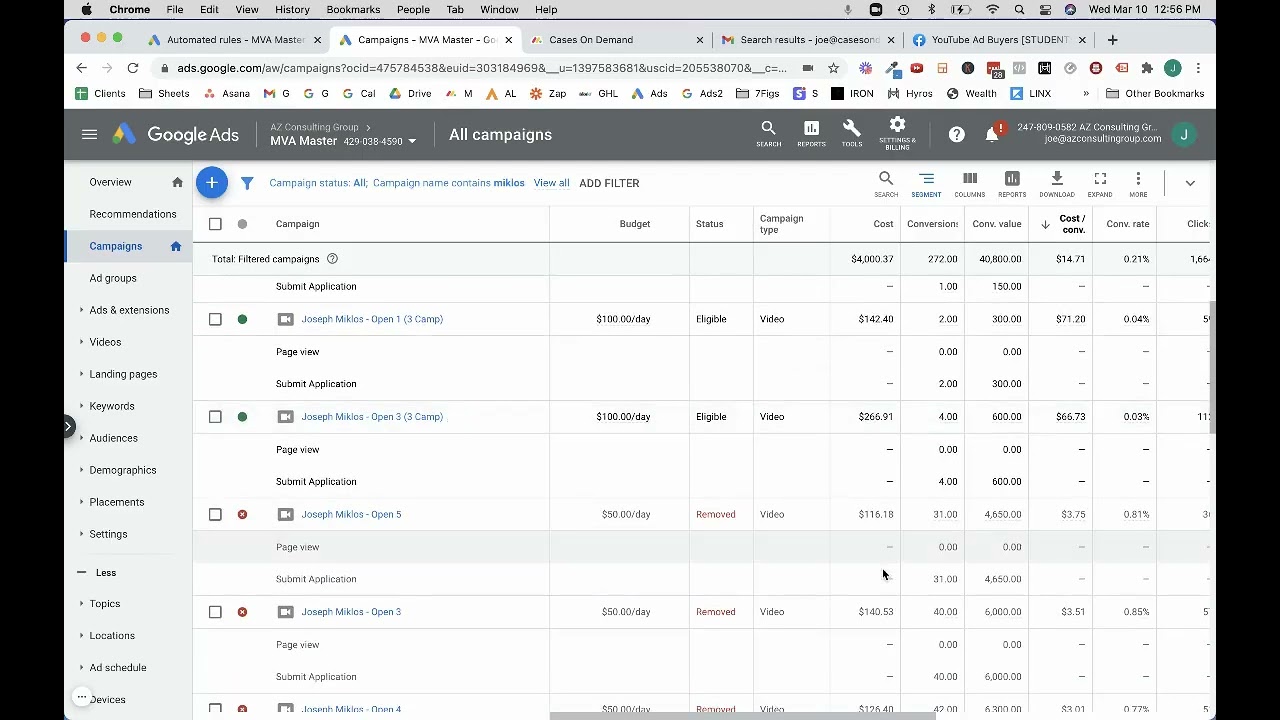1280x720 pixels.
Task: Click the Expand fullscreen icon
Action: (1100, 184)
